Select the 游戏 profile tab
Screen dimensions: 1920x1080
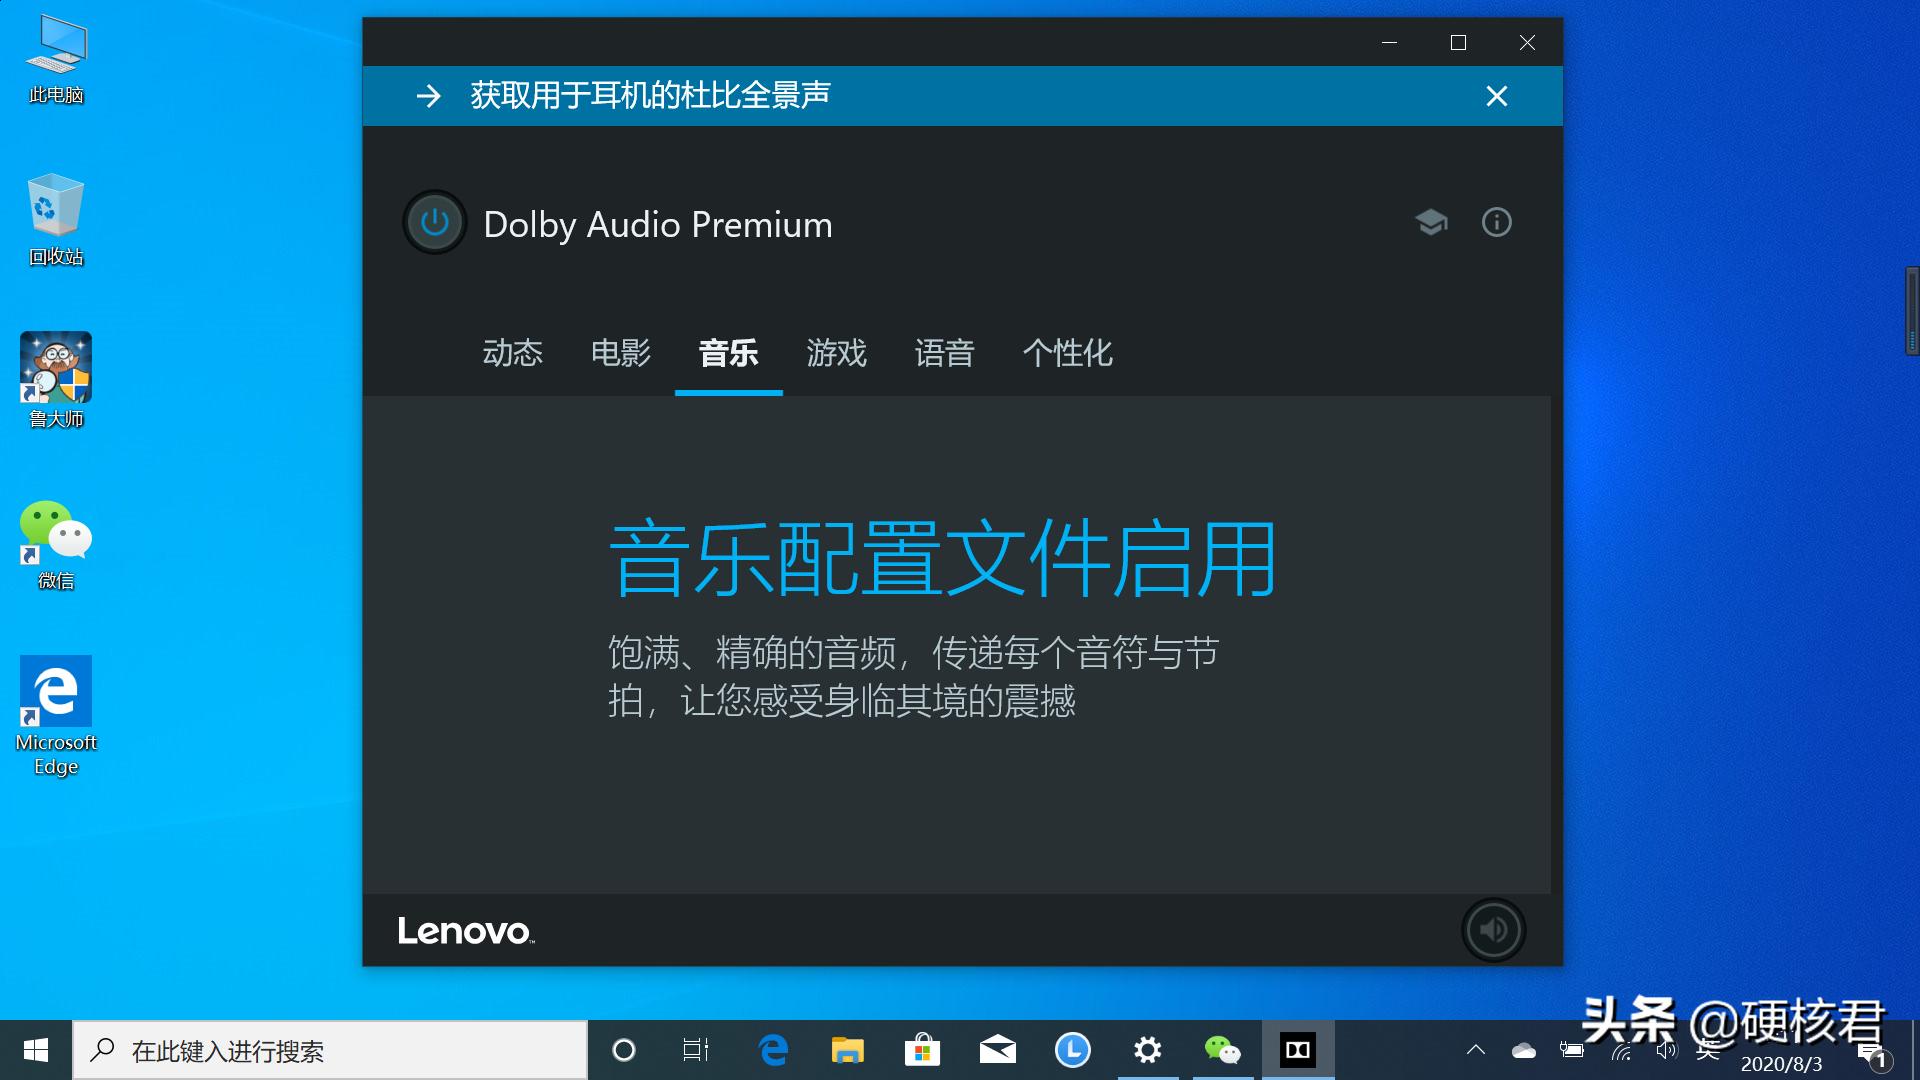pyautogui.click(x=836, y=353)
